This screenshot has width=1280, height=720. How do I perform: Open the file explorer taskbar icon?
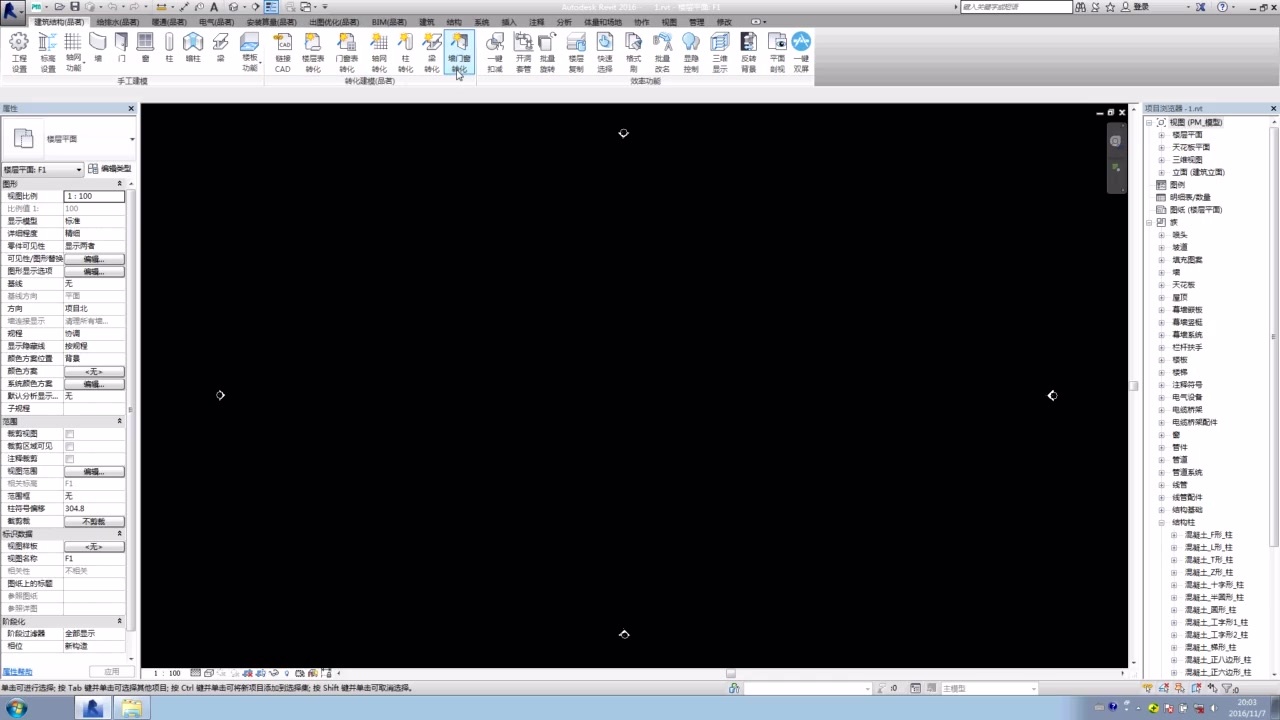(x=132, y=708)
